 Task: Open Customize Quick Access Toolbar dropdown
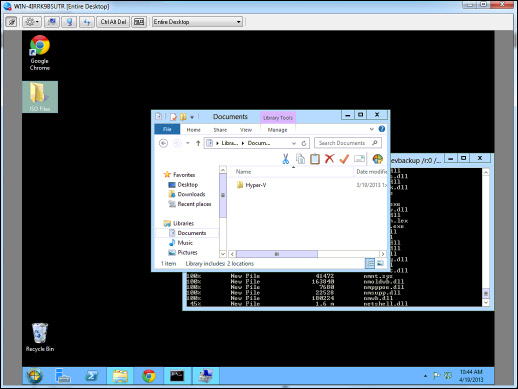click(x=192, y=117)
